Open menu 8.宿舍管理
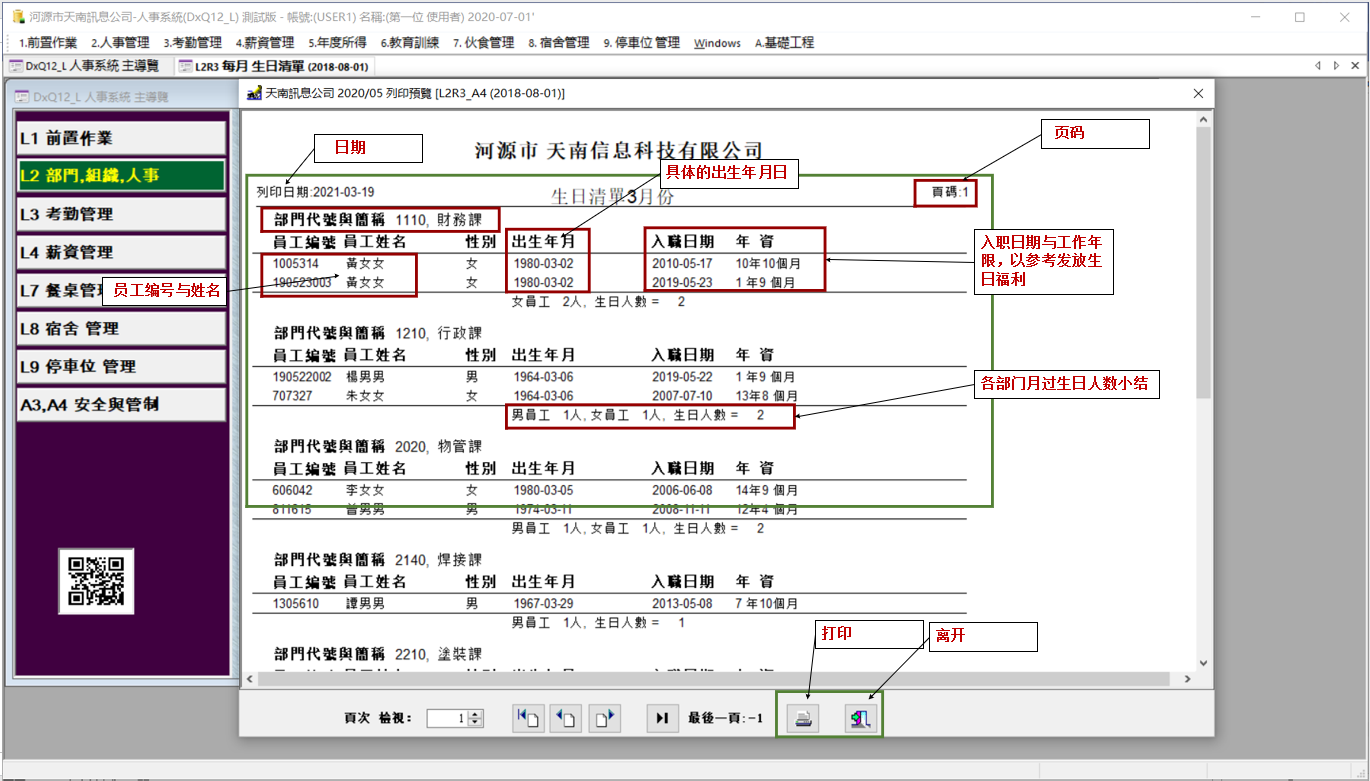The width and height of the screenshot is (1370, 781). coord(558,43)
